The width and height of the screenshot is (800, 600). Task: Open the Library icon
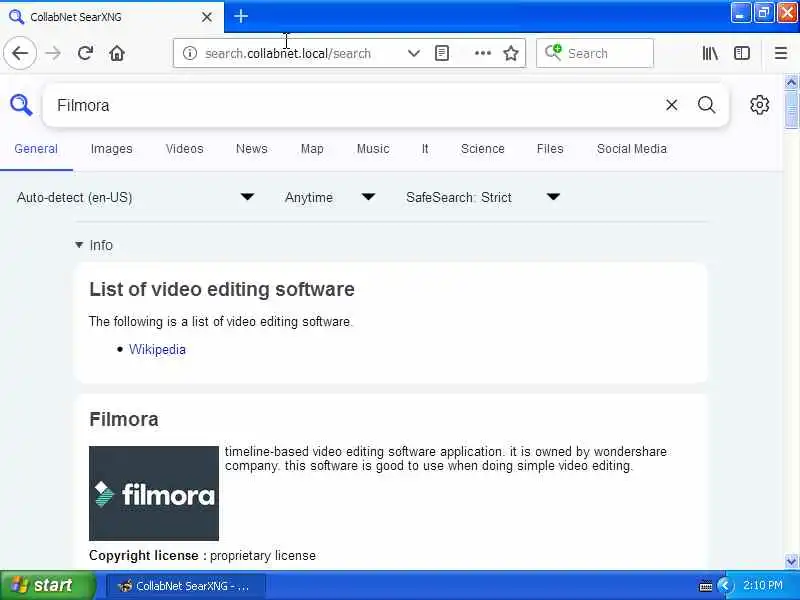click(710, 53)
